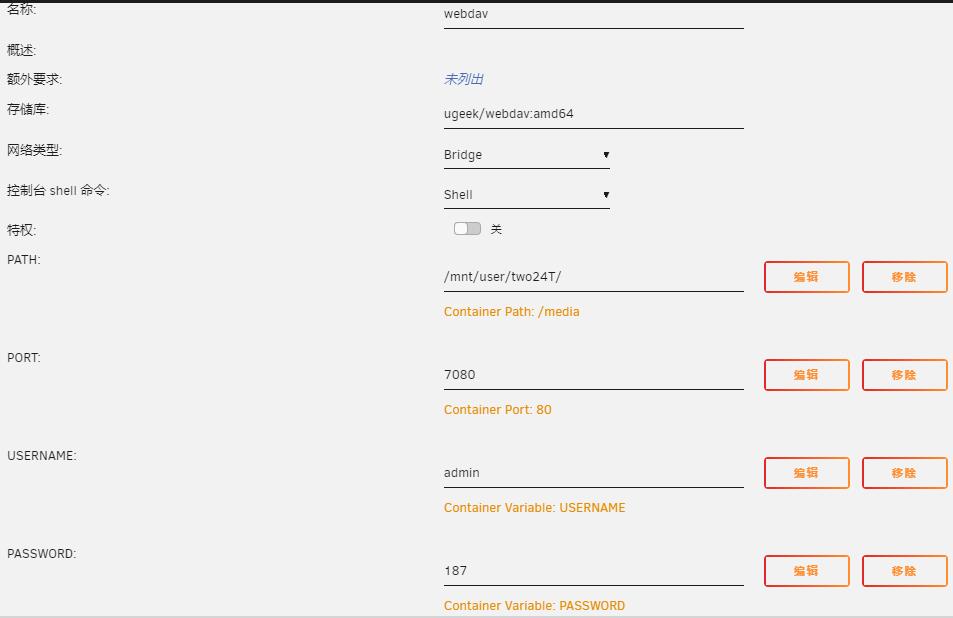Edit the PASSWORD variable via 编辑
The width and height of the screenshot is (953, 618).
coord(807,571)
